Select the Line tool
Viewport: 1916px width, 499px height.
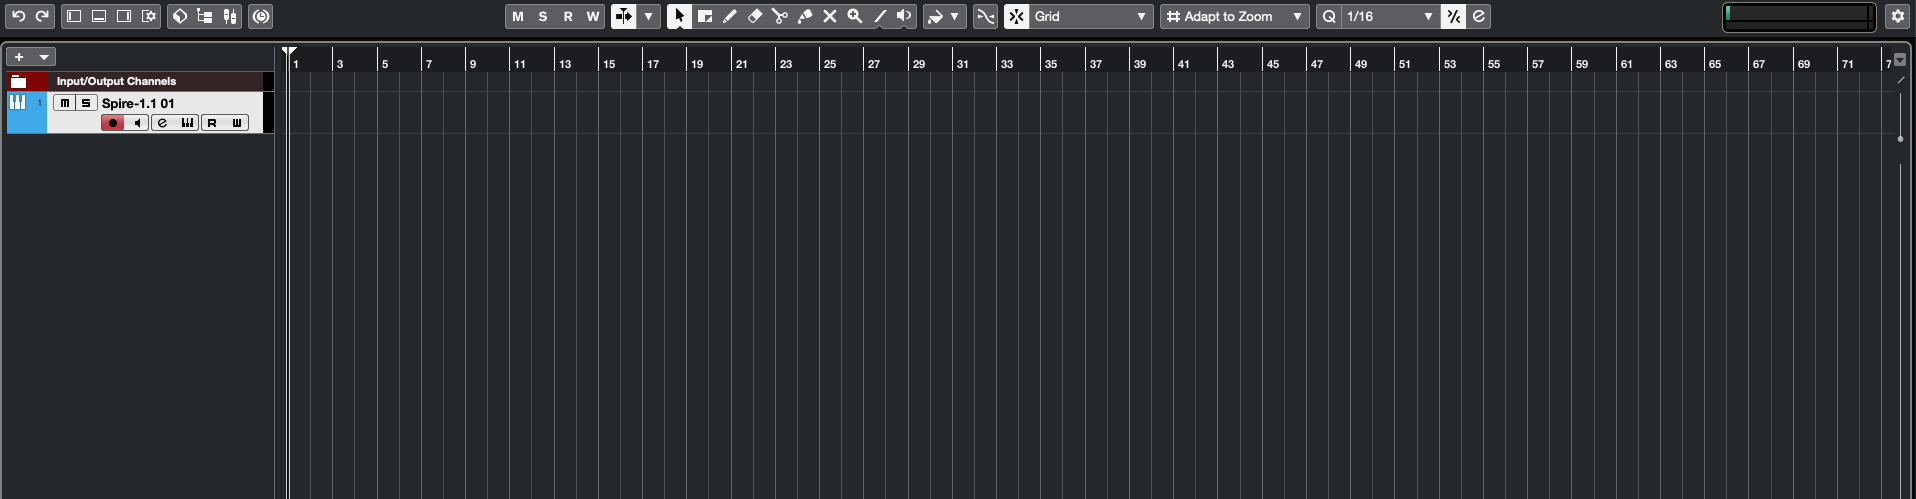pyautogui.click(x=880, y=16)
